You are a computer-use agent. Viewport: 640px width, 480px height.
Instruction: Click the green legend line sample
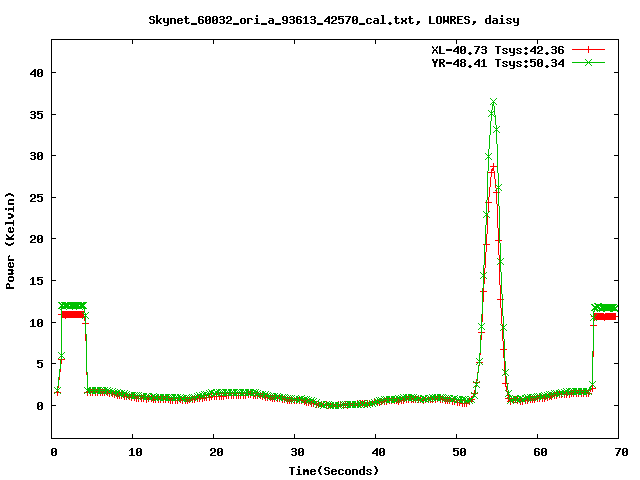point(588,62)
